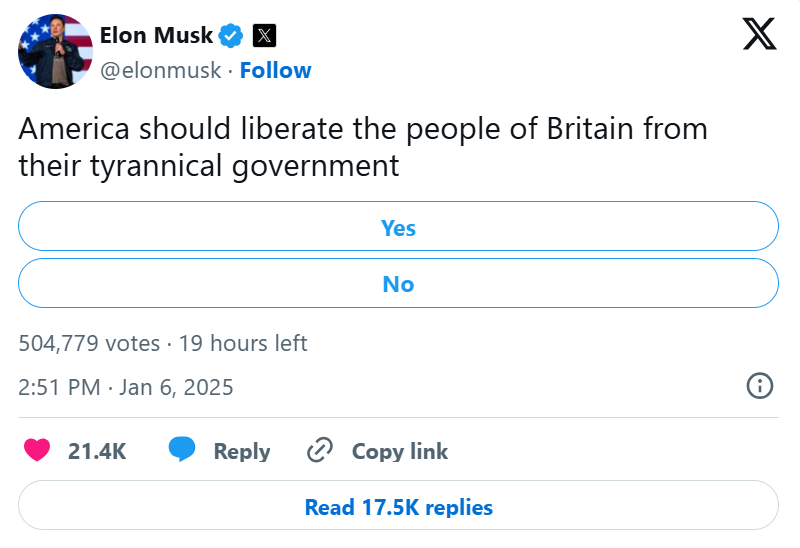Click the 504,779 votes count text
800x548 pixels.
click(x=89, y=343)
